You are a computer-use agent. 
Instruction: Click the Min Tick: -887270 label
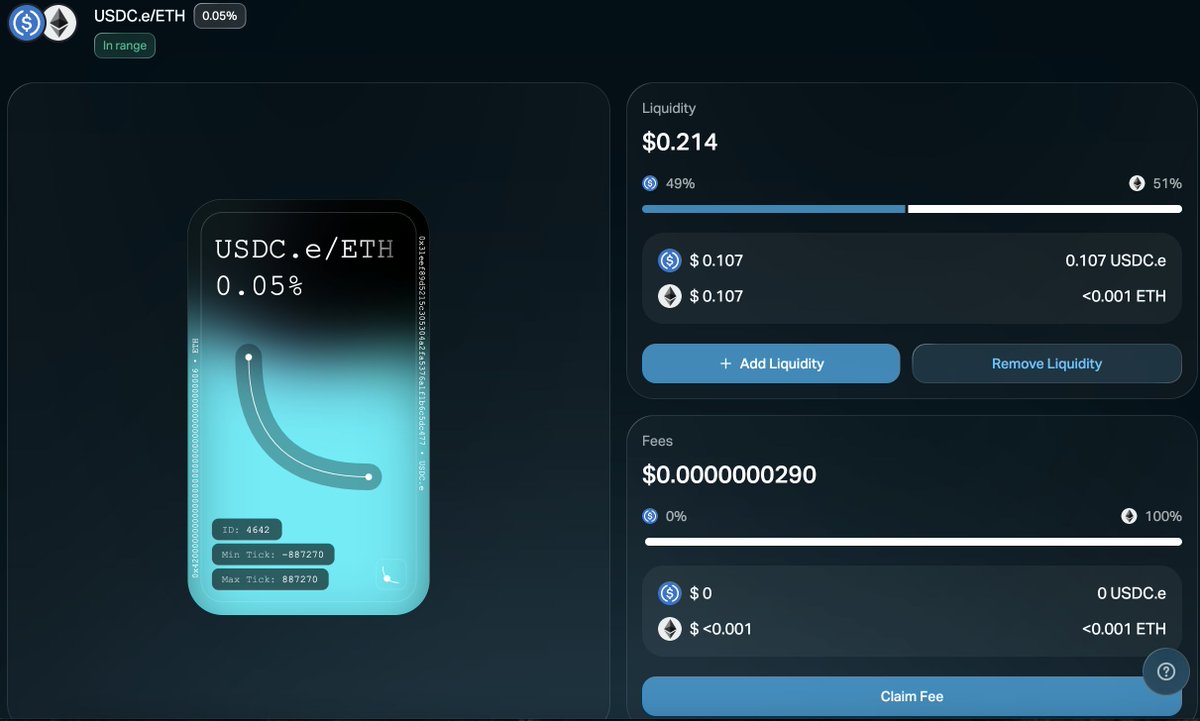tap(273, 554)
